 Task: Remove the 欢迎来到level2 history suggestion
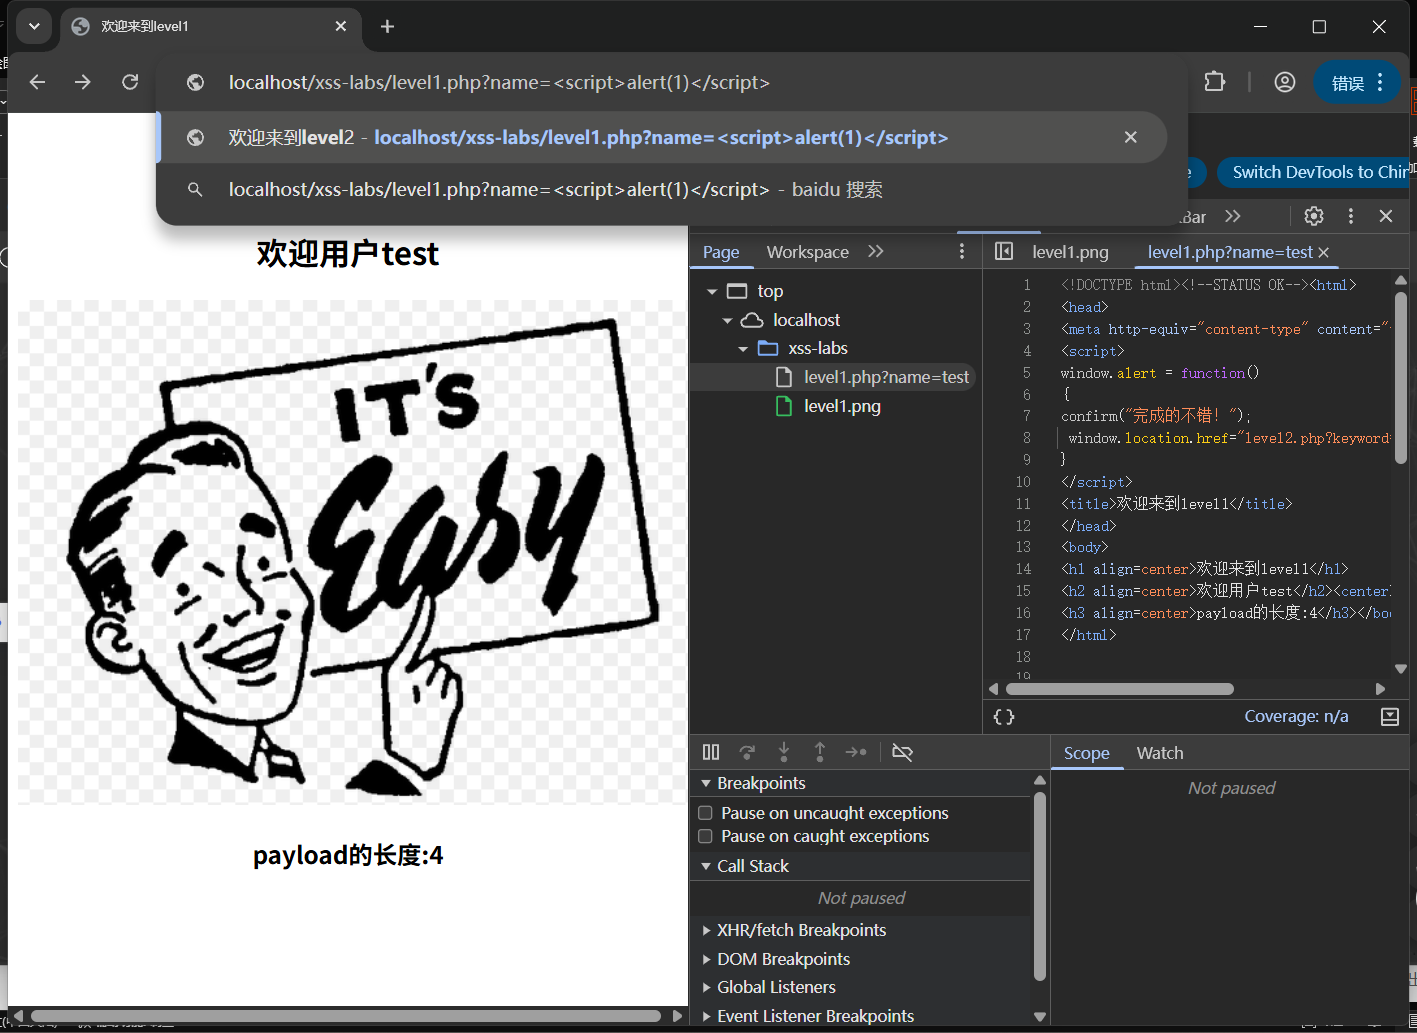coord(1131,137)
